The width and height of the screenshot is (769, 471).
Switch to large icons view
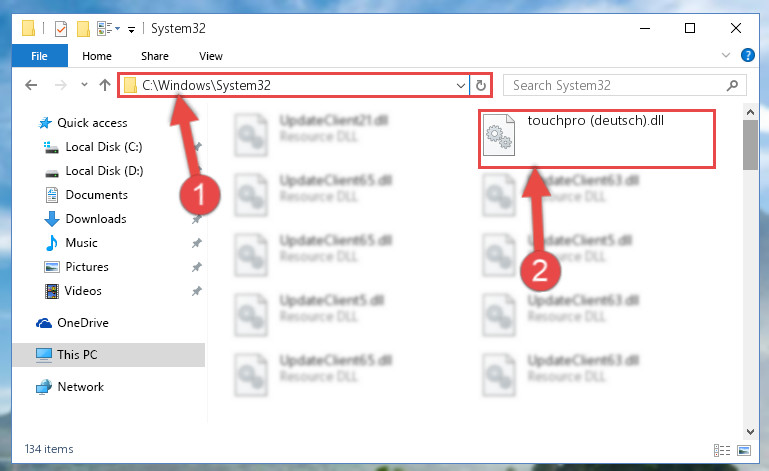tap(744, 450)
